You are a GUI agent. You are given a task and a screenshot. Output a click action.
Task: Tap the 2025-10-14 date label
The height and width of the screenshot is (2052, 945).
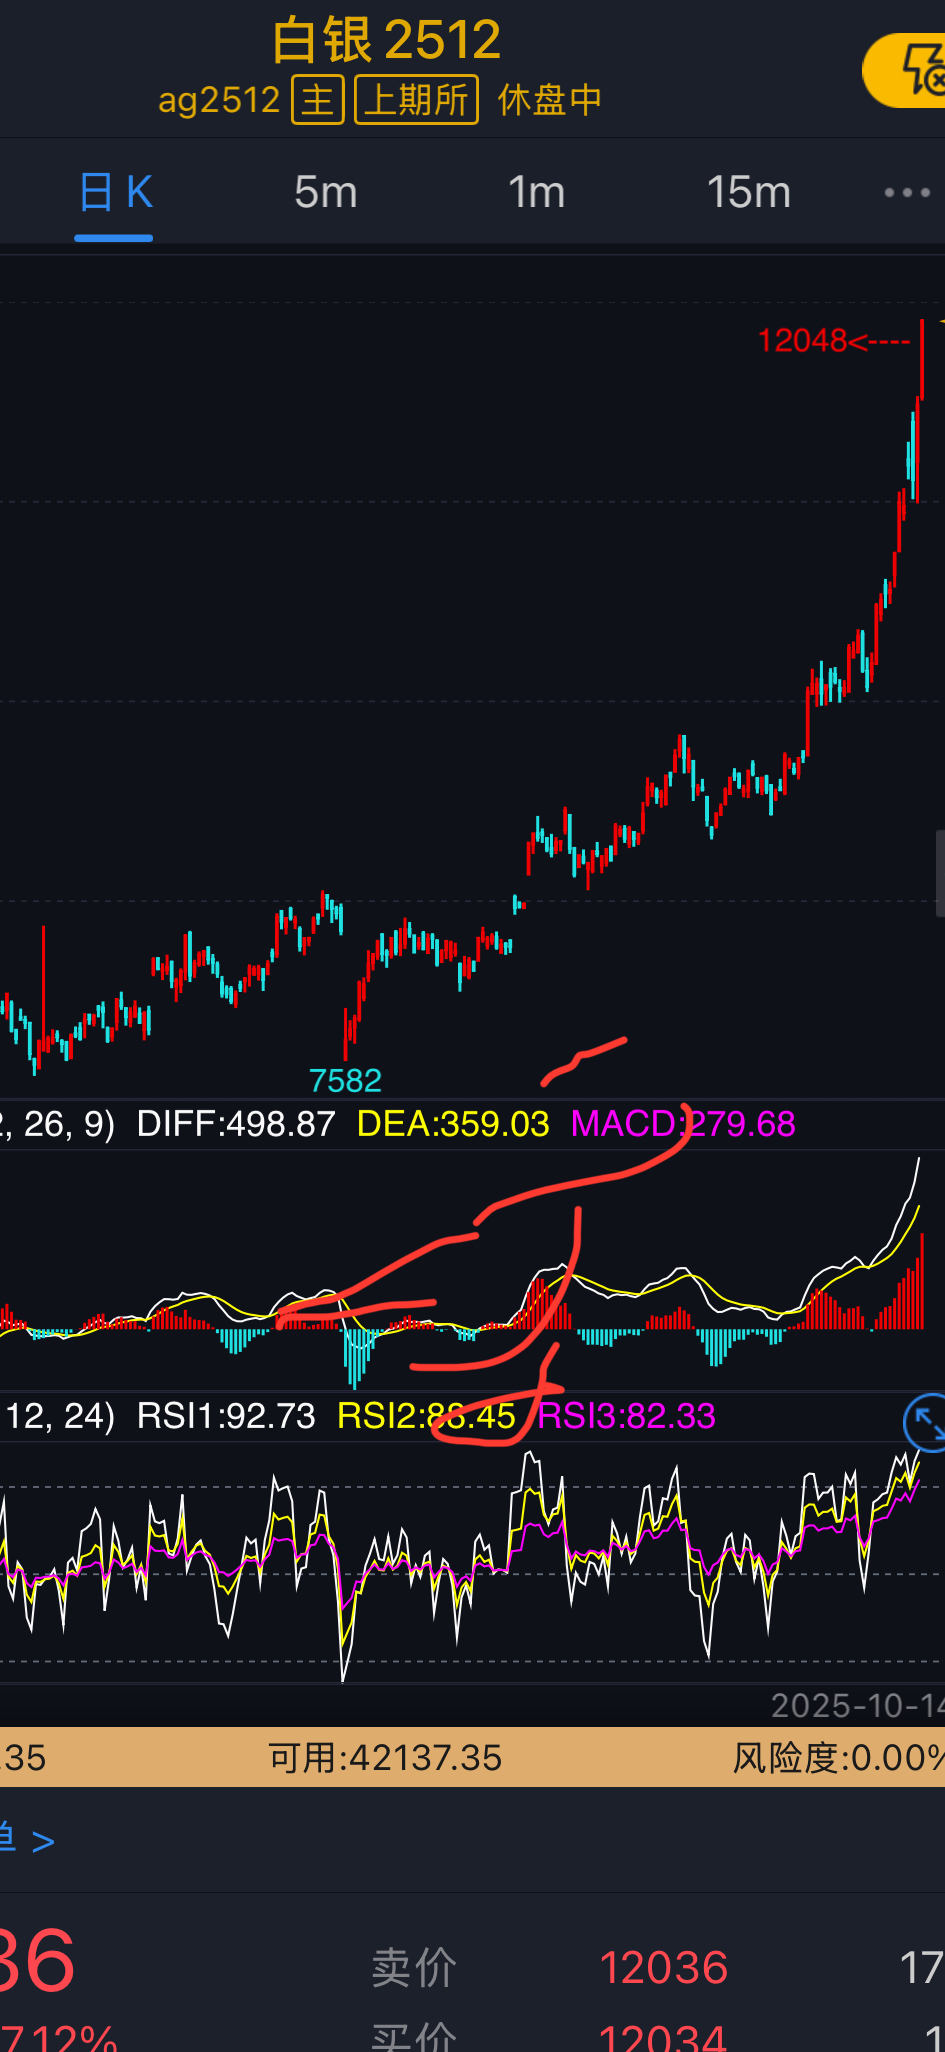(x=857, y=1705)
